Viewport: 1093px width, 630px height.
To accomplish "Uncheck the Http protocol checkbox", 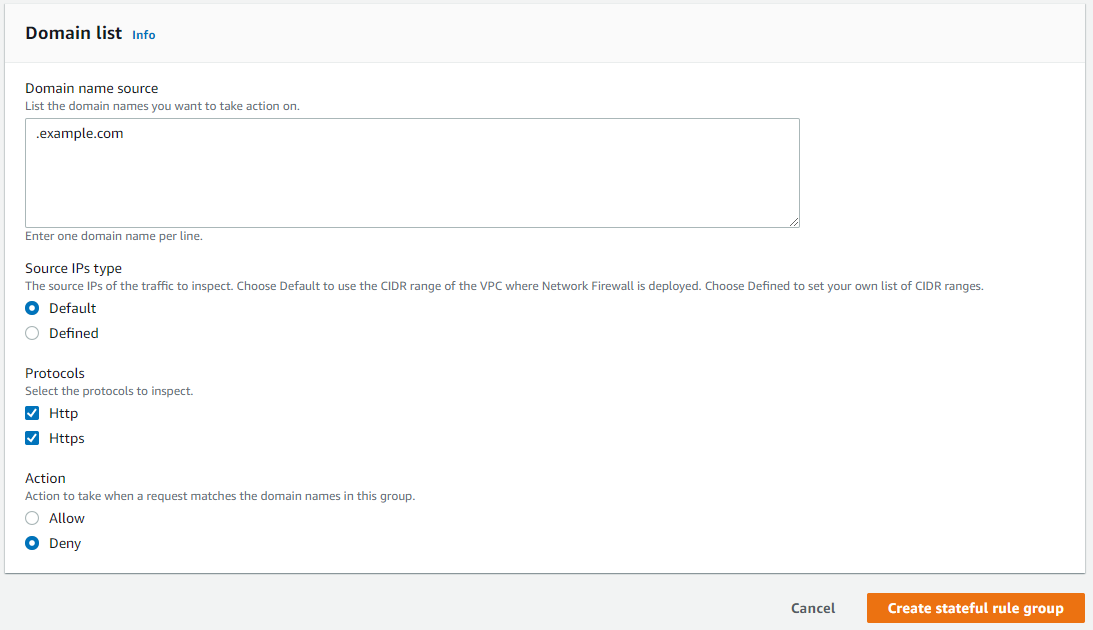I will 32,412.
